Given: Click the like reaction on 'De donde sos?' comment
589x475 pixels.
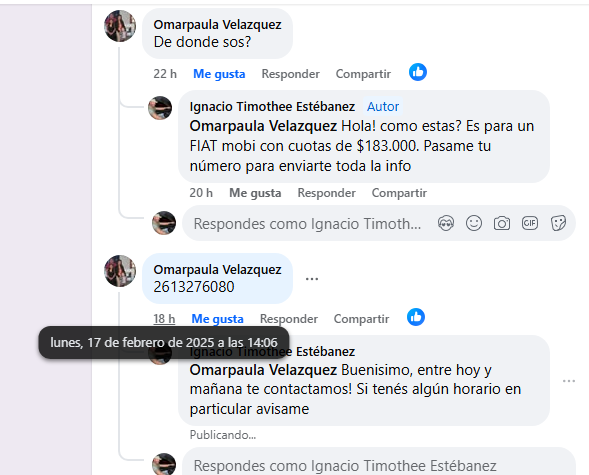Looking at the screenshot, I should (x=418, y=72).
